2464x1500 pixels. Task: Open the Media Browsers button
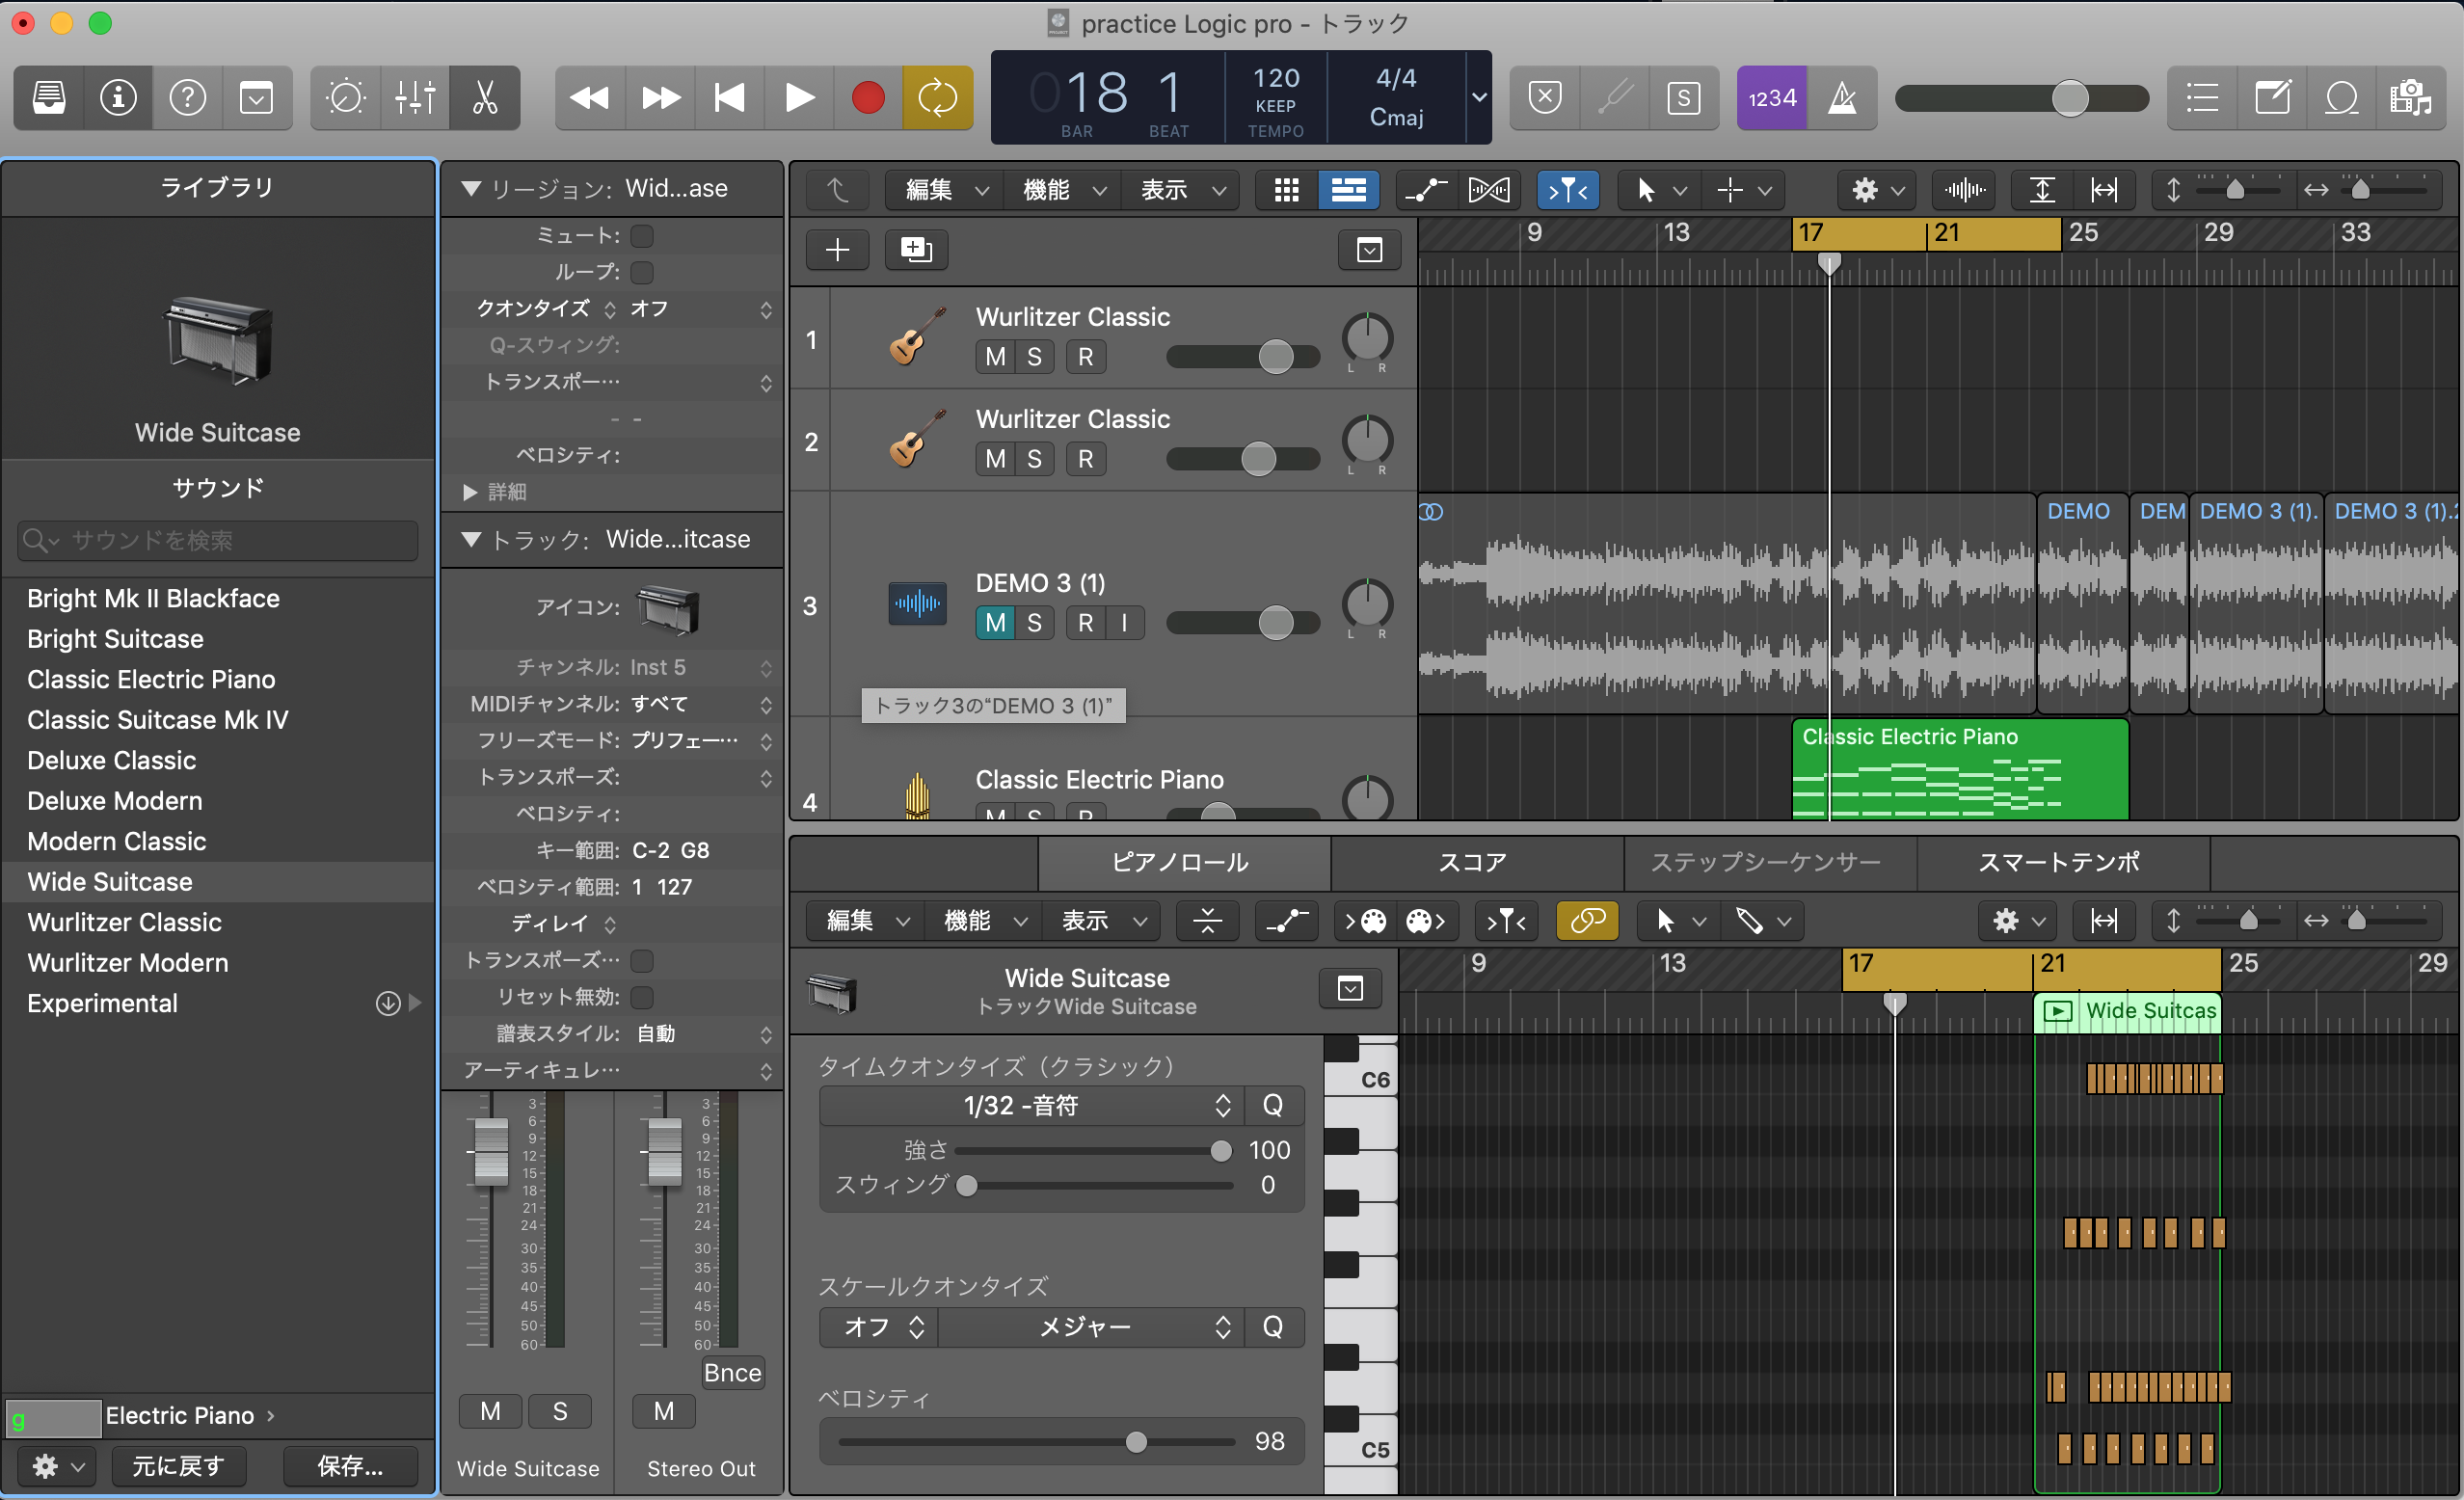(2411, 98)
